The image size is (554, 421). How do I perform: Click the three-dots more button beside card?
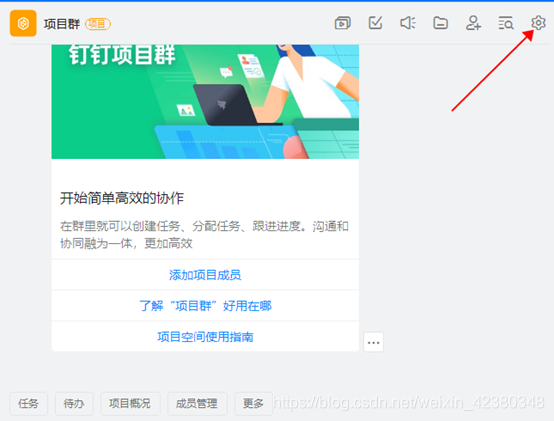click(373, 342)
